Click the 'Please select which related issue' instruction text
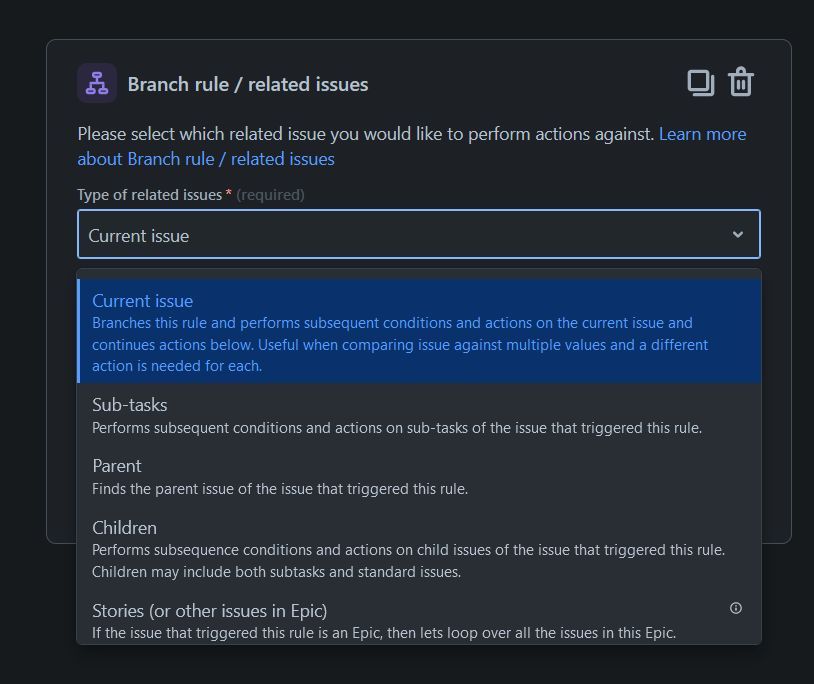Screen dimensions: 814x684 coord(365,134)
